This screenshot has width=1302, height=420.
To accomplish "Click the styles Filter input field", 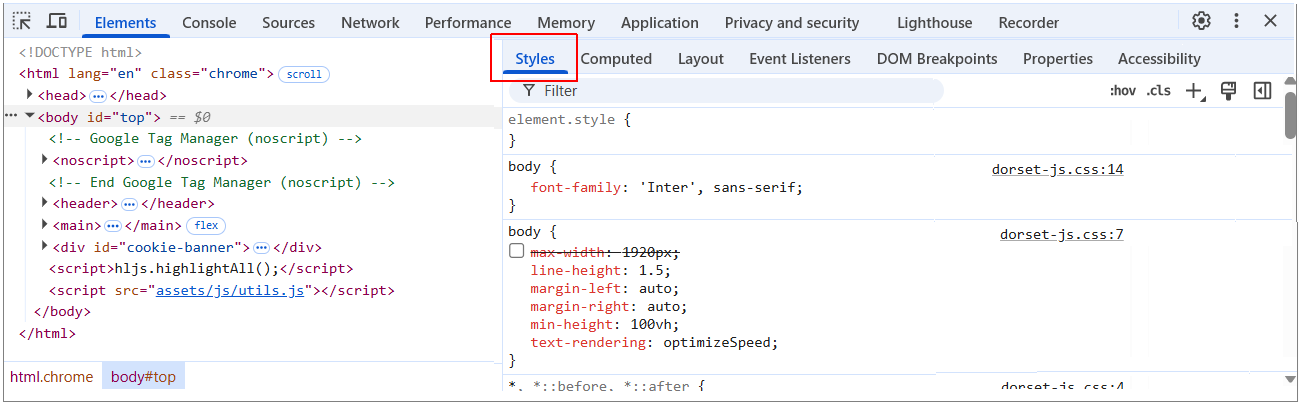I will click(726, 91).
